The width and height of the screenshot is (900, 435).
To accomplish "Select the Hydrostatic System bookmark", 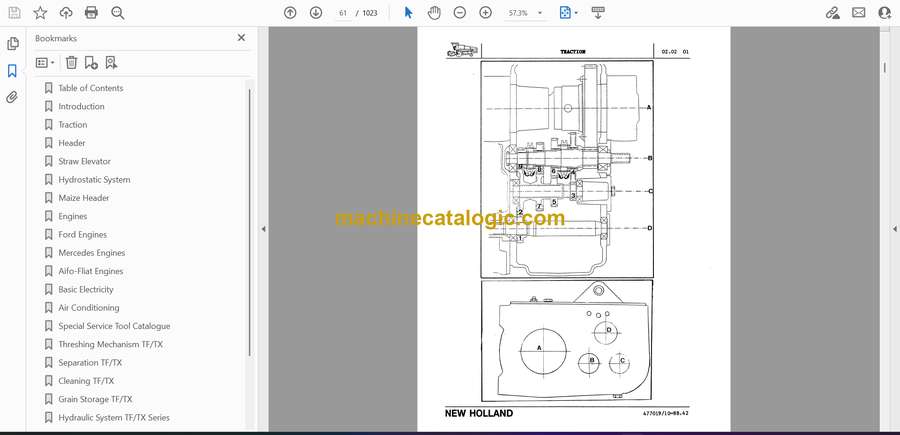I will coord(94,180).
